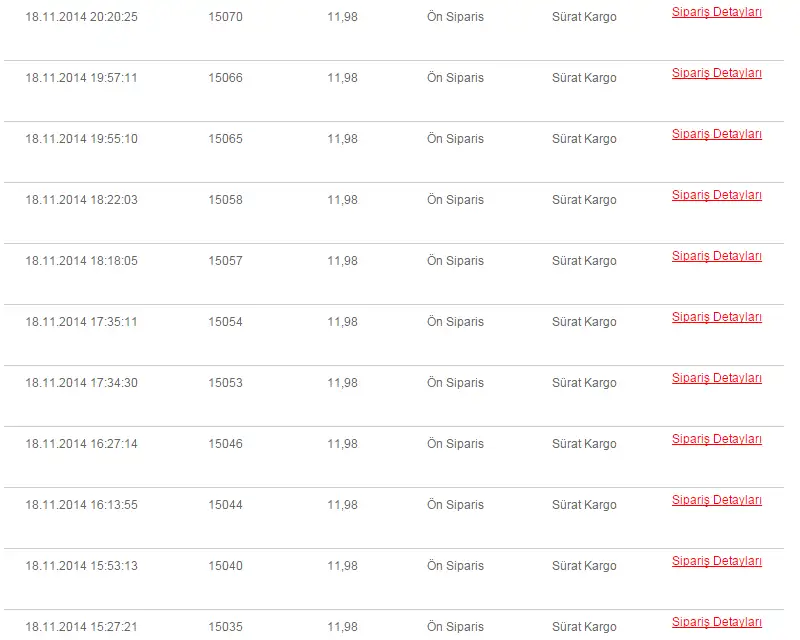Open Sipariş Detayları for order 15053
This screenshot has height=640, width=800.
pyautogui.click(x=716, y=378)
